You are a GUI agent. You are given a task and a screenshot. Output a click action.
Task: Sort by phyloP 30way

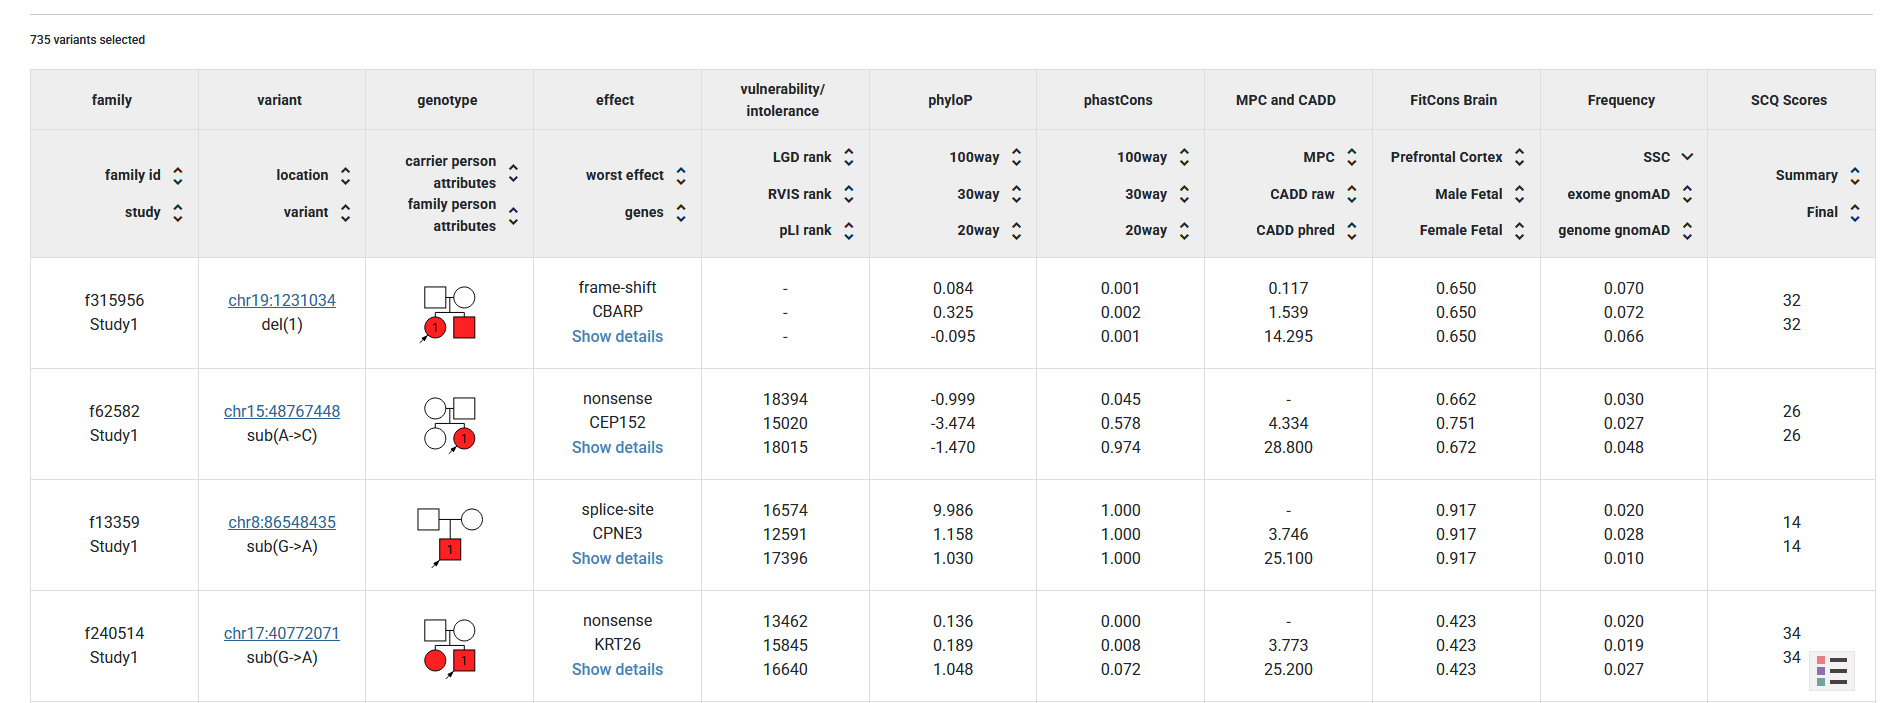pyautogui.click(x=1017, y=194)
